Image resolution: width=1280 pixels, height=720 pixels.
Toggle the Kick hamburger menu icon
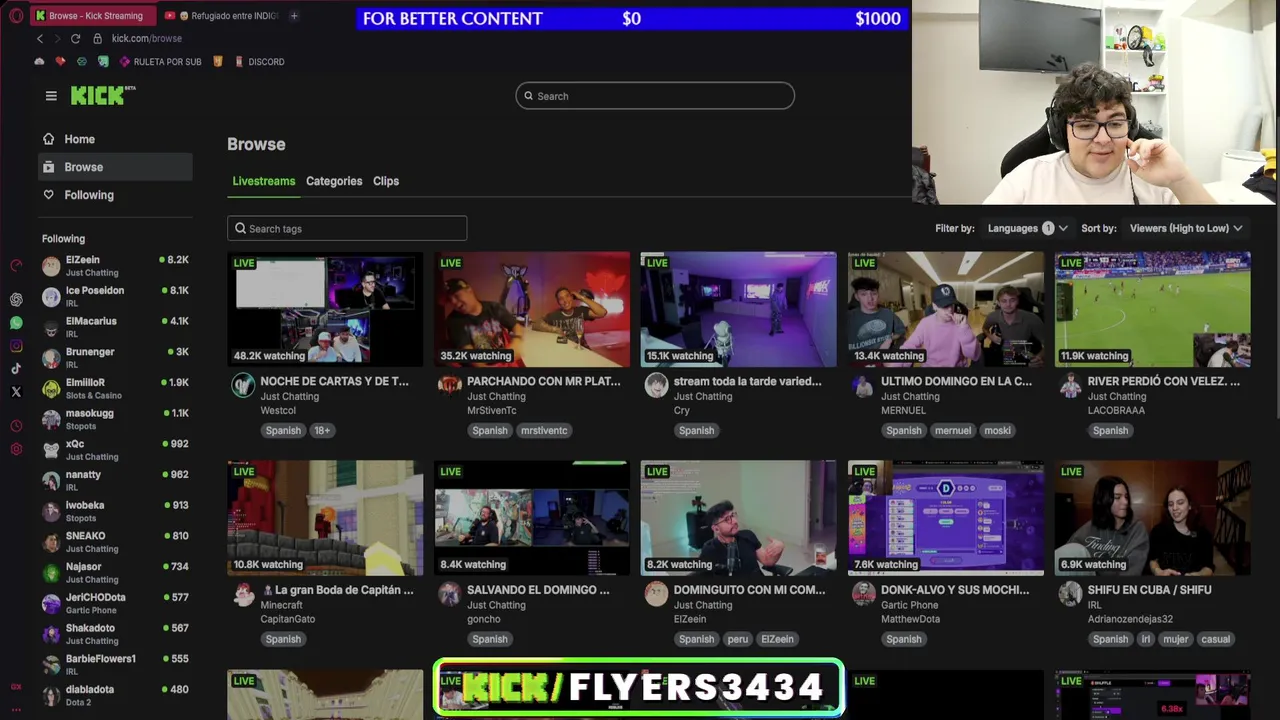coord(51,96)
